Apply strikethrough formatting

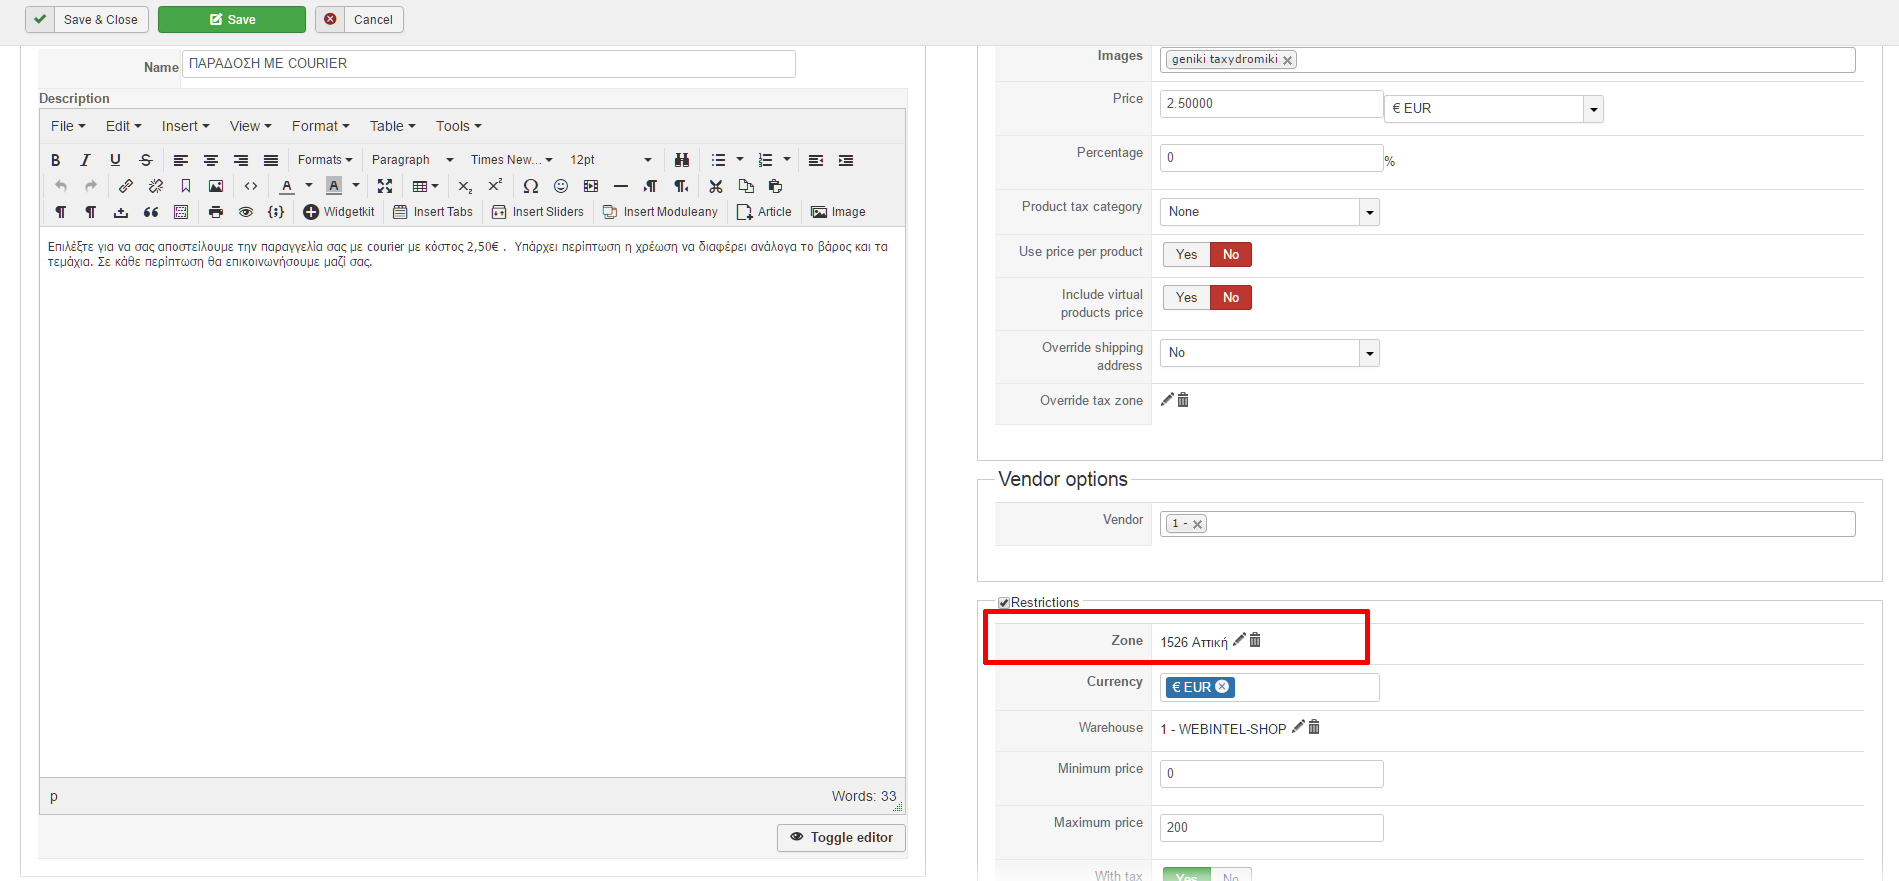pyautogui.click(x=146, y=160)
